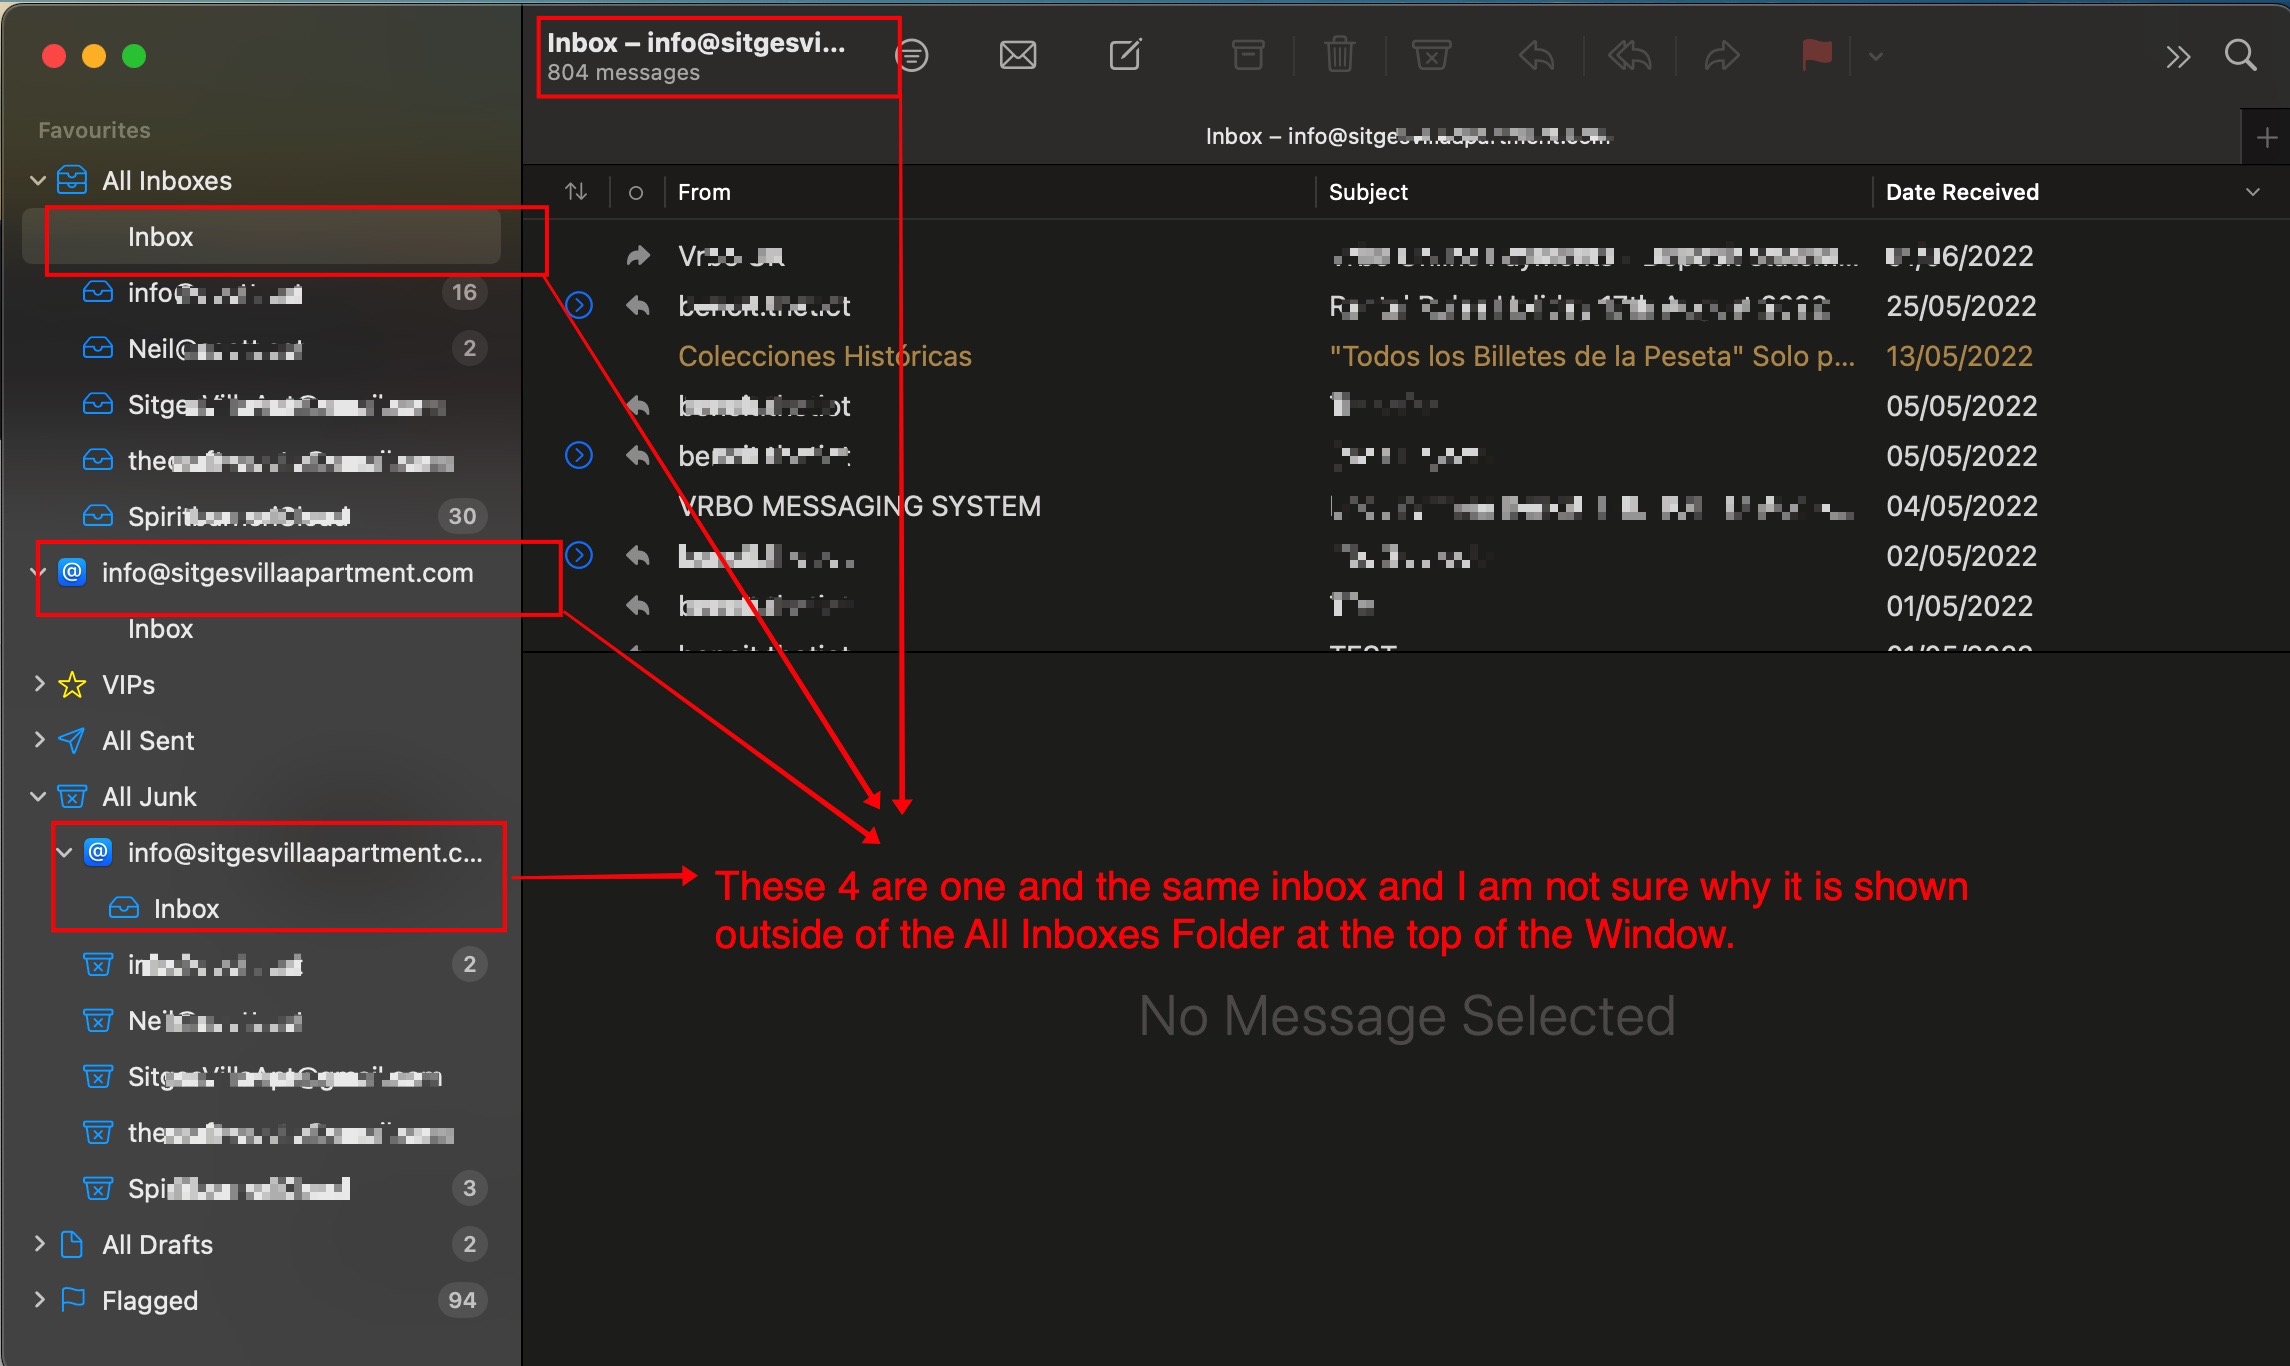
Task: Toggle sort order with the arrows column header
Action: 576,191
